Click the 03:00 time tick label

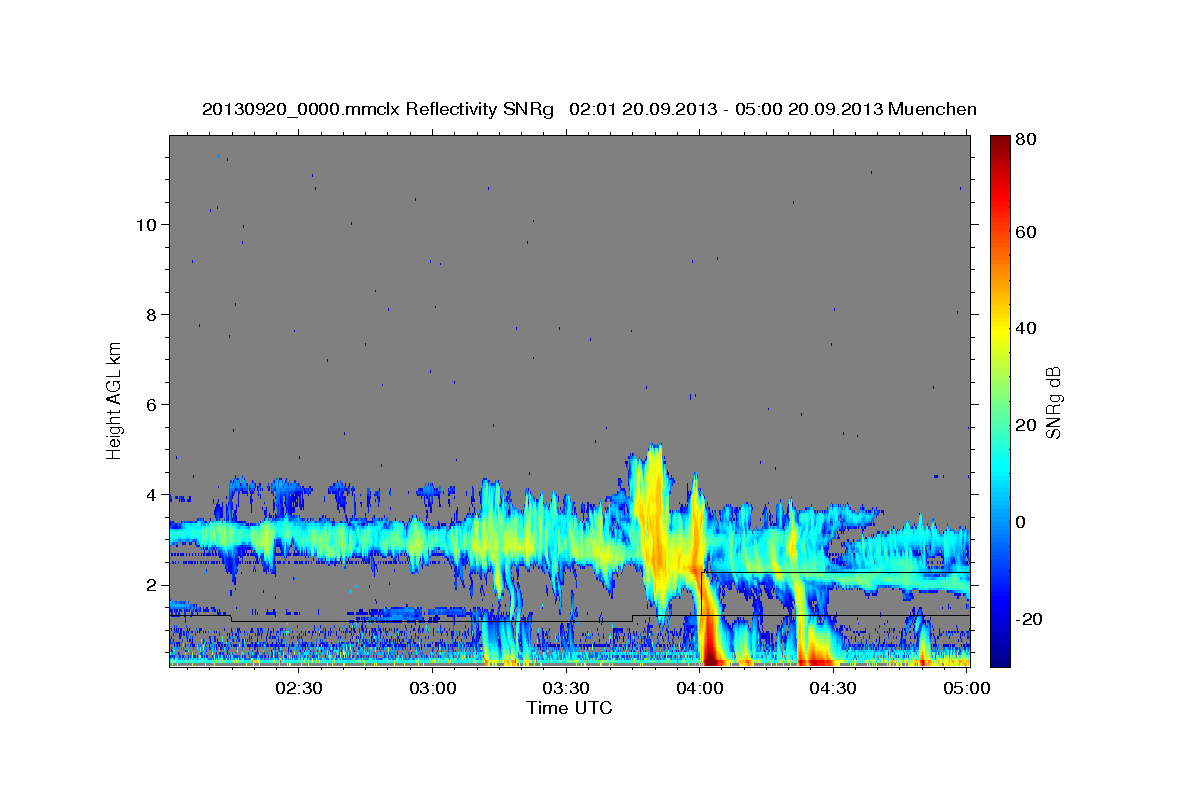pos(433,688)
